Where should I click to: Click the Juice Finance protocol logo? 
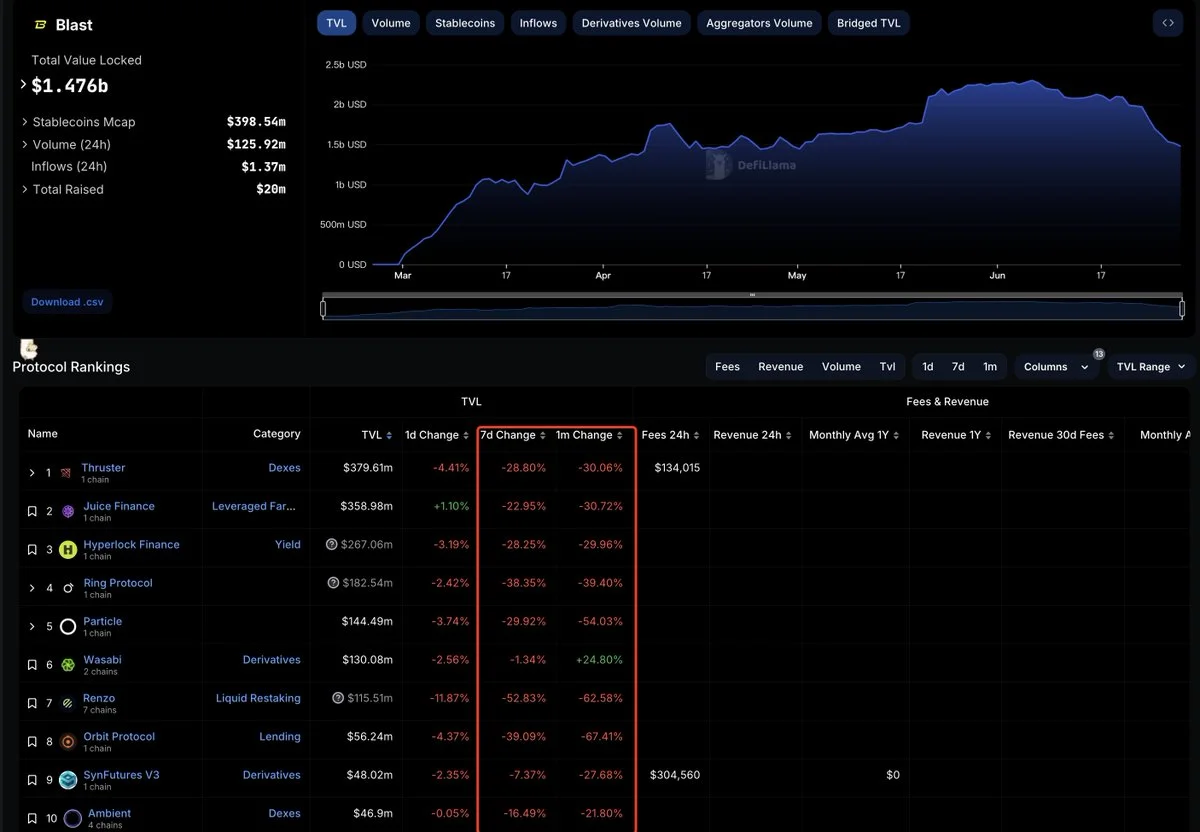(68, 511)
